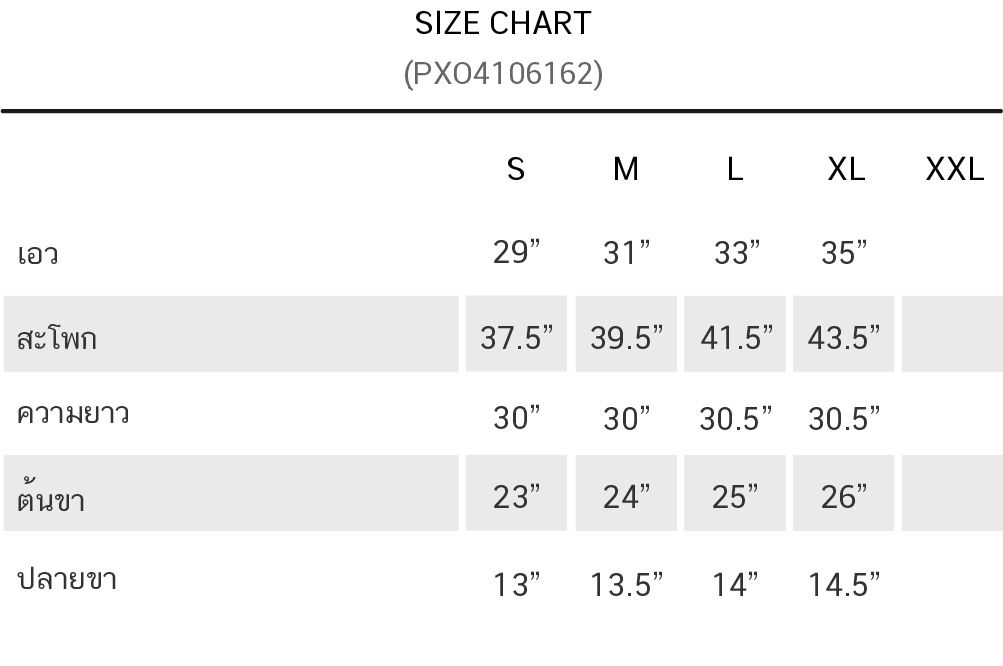Viewport: 1003px width, 666px height.
Task: Click the XL size column header
Action: (846, 170)
